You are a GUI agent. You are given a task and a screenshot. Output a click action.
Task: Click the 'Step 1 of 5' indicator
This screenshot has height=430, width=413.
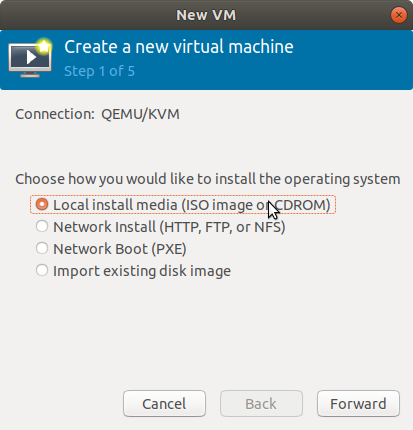click(x=99, y=71)
